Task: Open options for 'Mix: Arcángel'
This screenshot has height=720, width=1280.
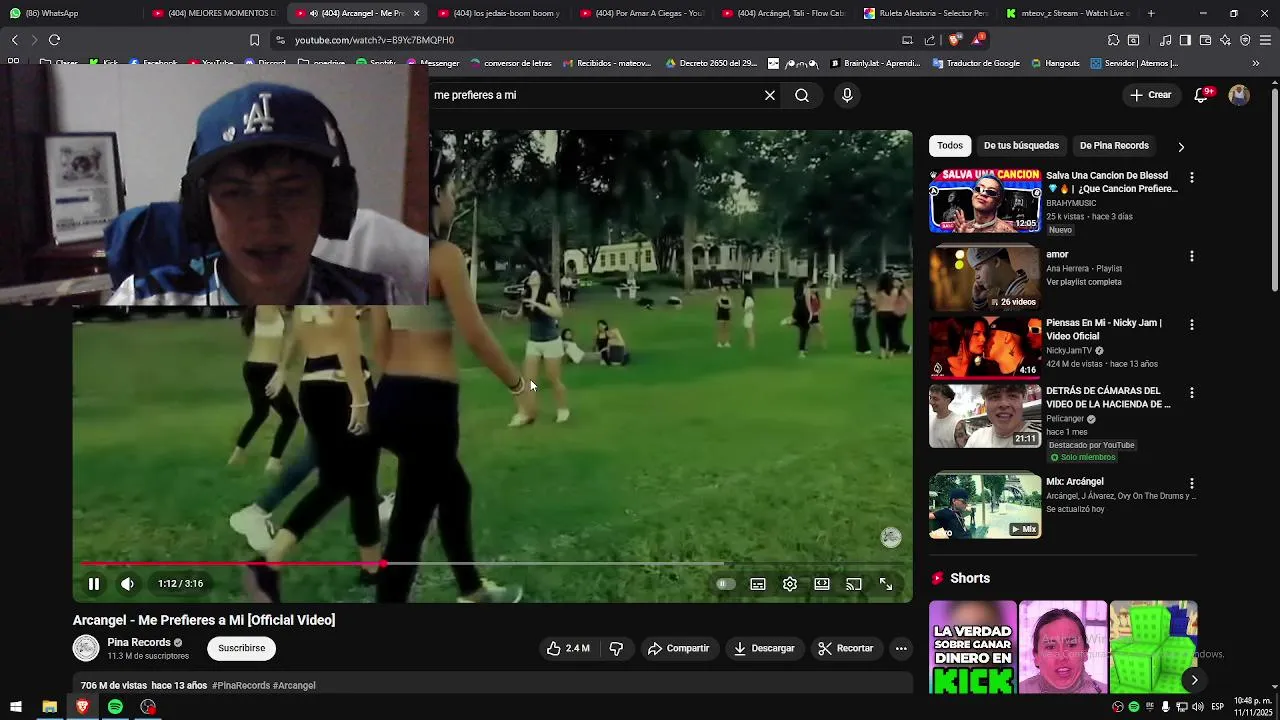Action: click(1191, 483)
